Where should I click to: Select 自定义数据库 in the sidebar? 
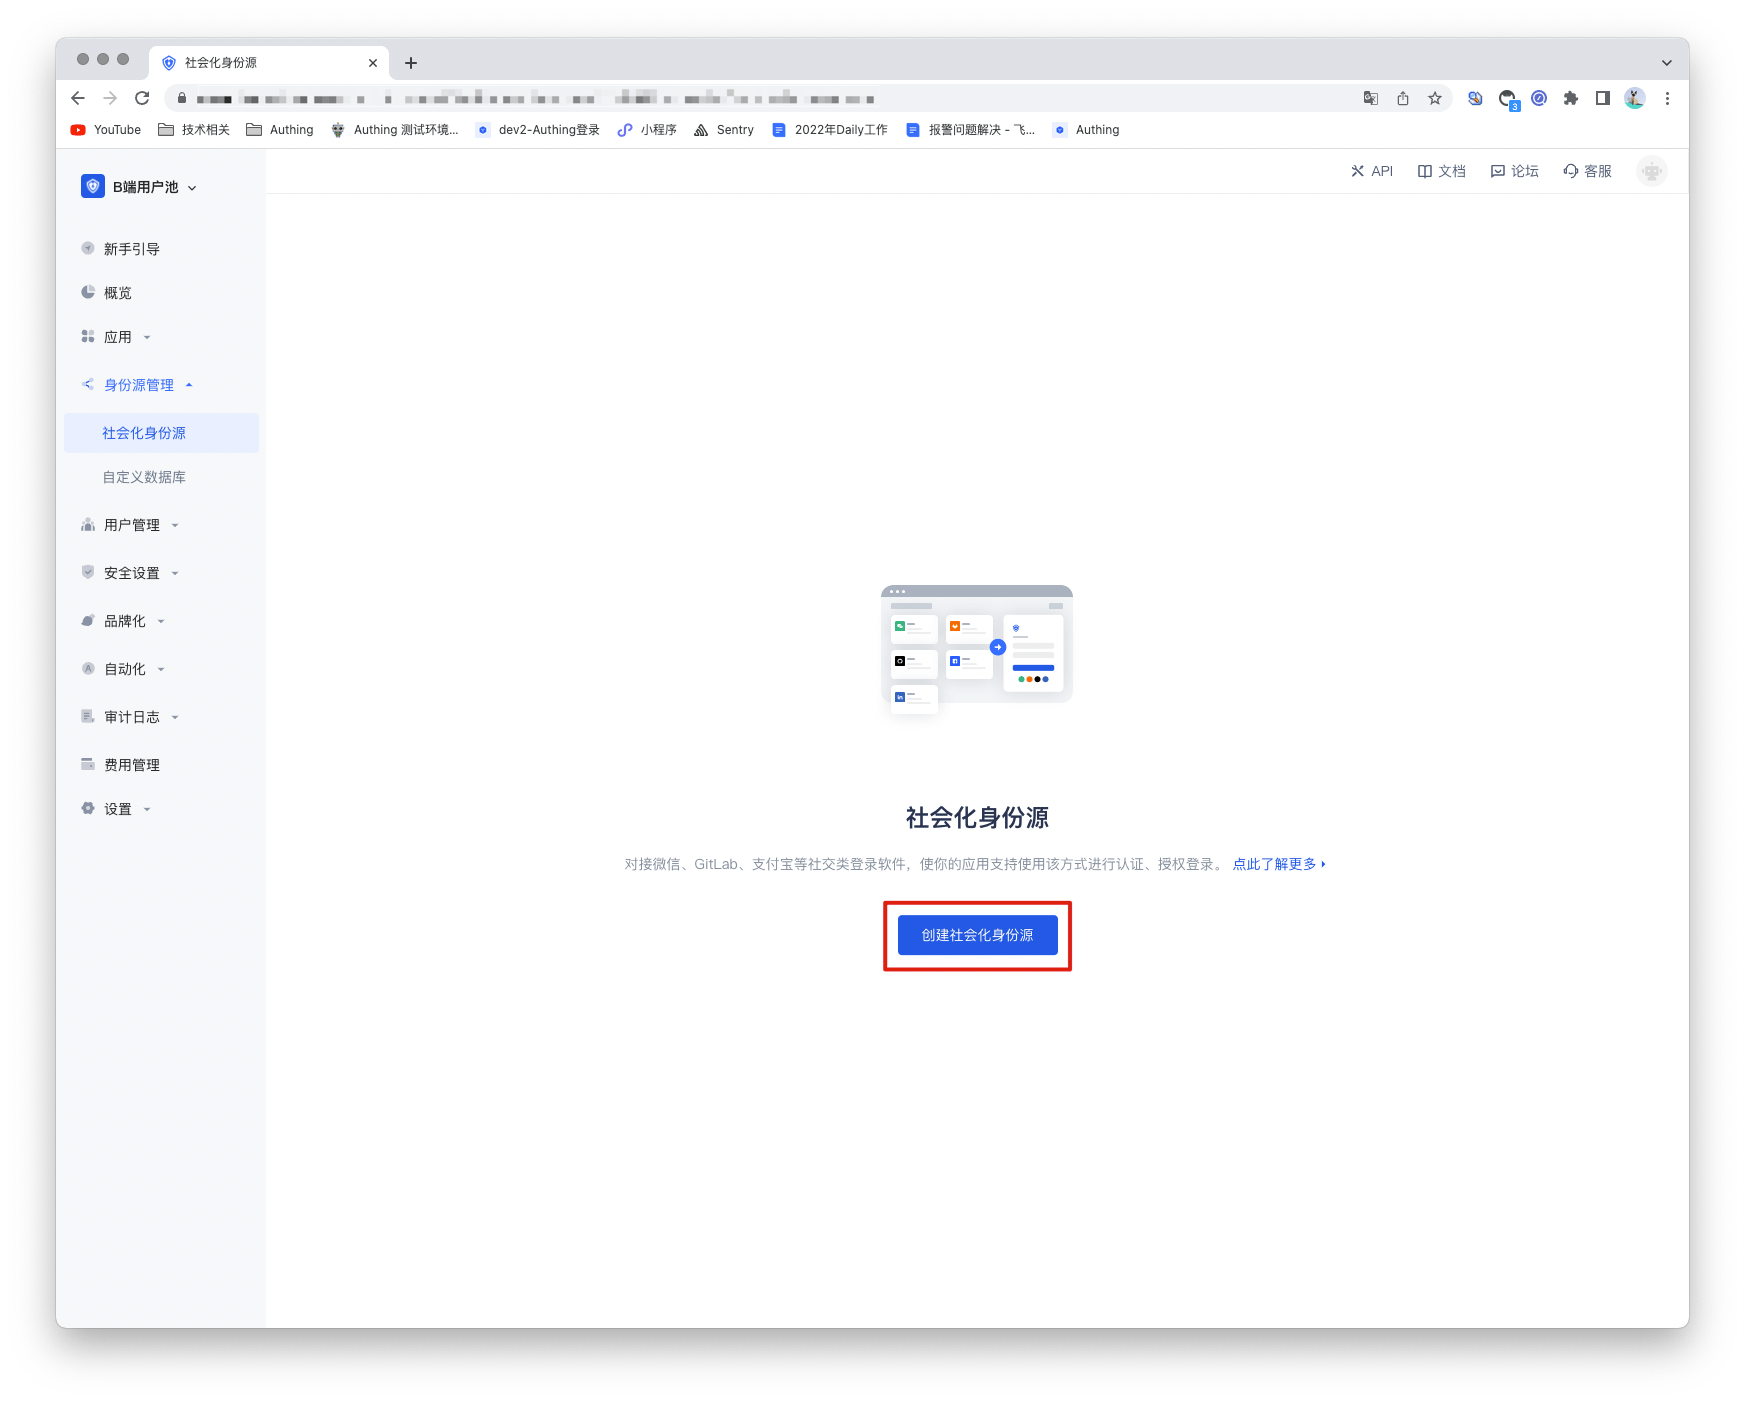[144, 477]
